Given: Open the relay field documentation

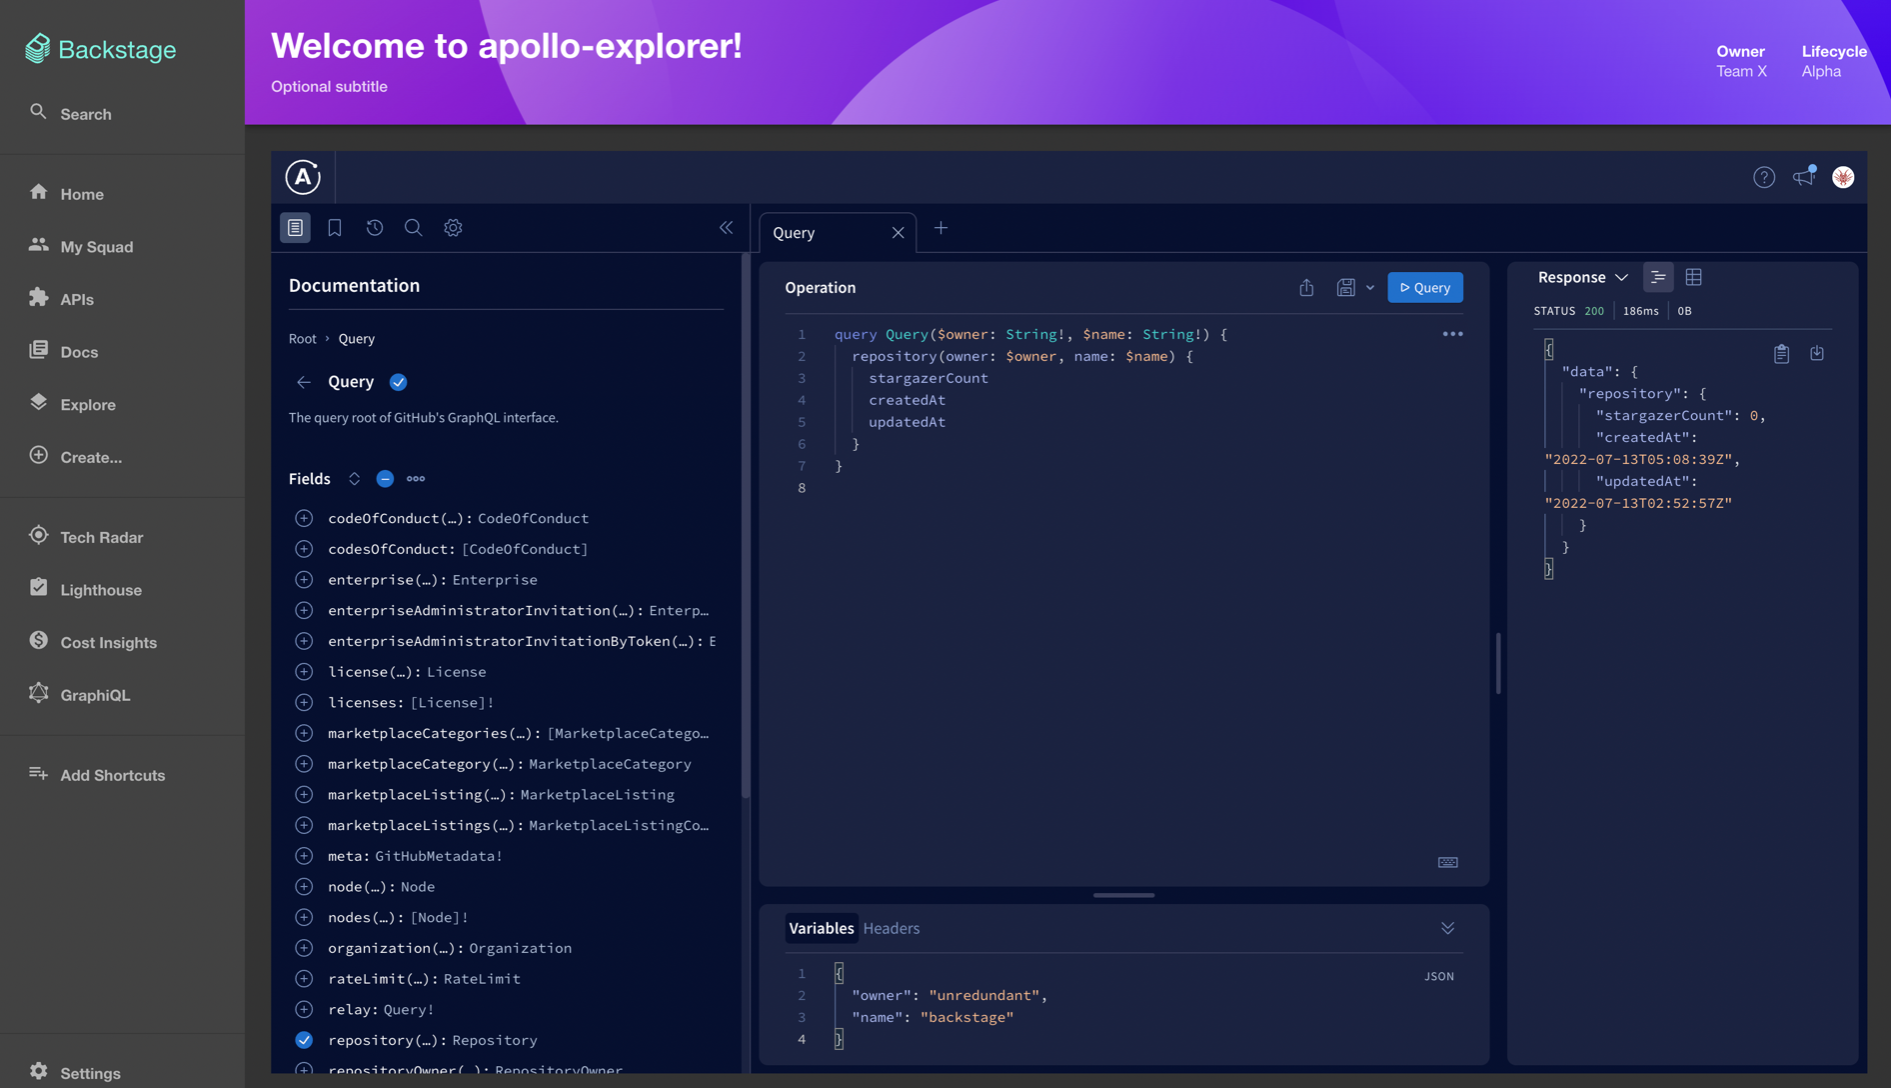Looking at the screenshot, I should [x=381, y=1010].
